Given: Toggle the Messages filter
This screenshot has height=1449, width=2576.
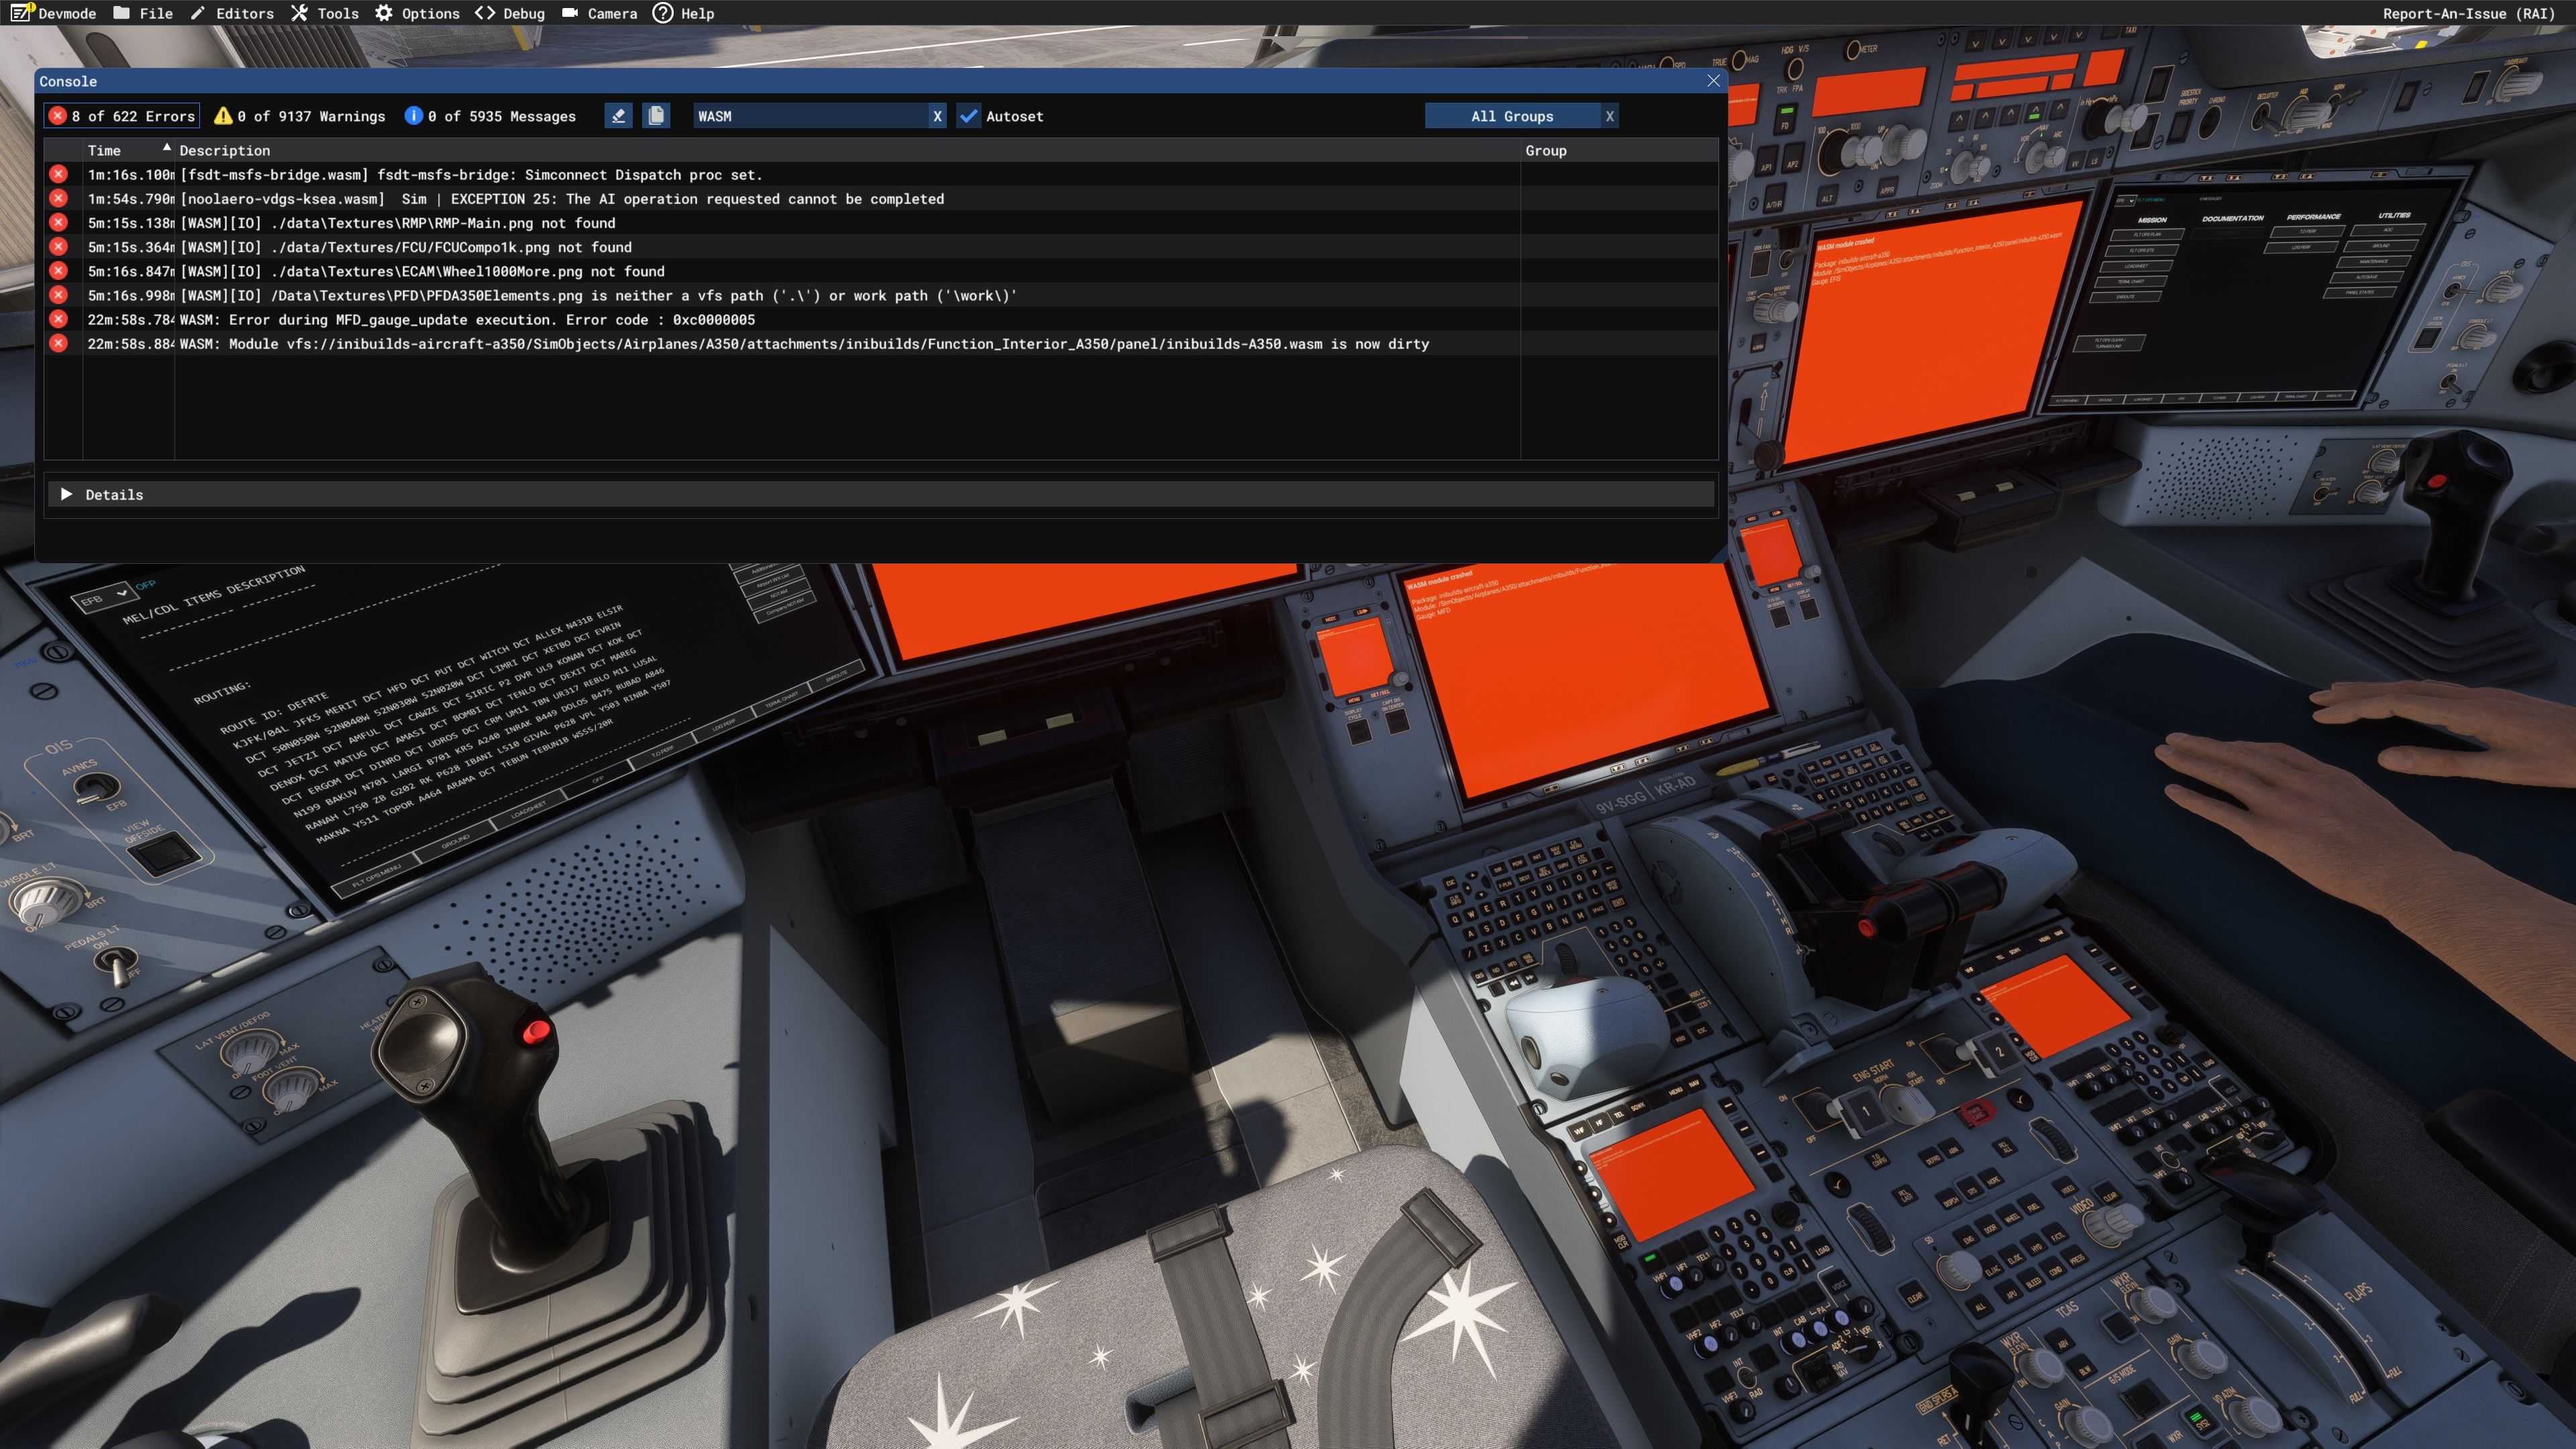Looking at the screenshot, I should 491,116.
